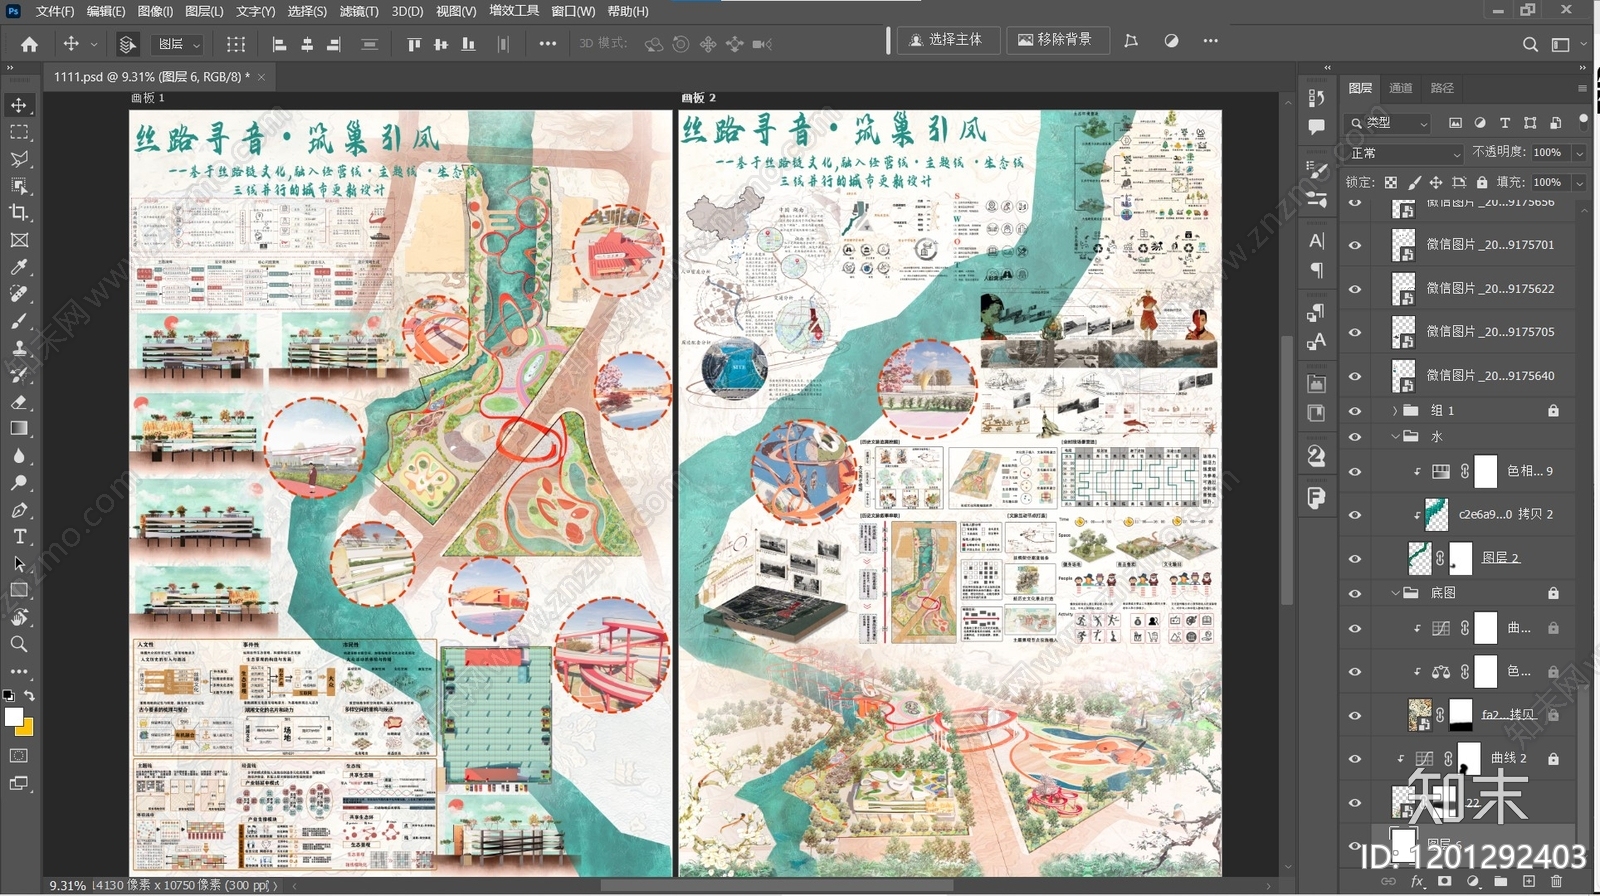Collapse the 水 group
This screenshot has width=1600, height=896.
tap(1395, 437)
